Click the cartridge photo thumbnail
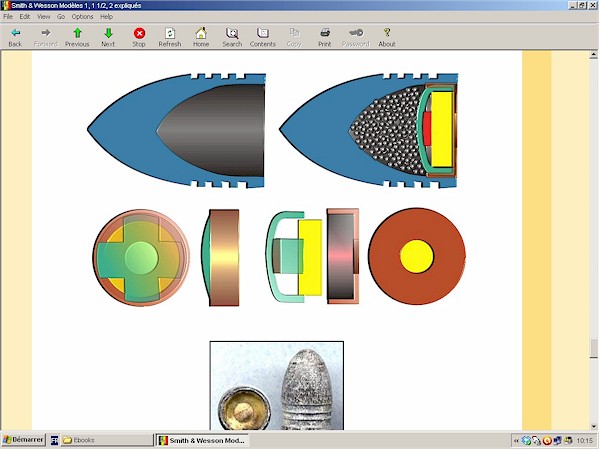600x450 pixels. pos(276,386)
